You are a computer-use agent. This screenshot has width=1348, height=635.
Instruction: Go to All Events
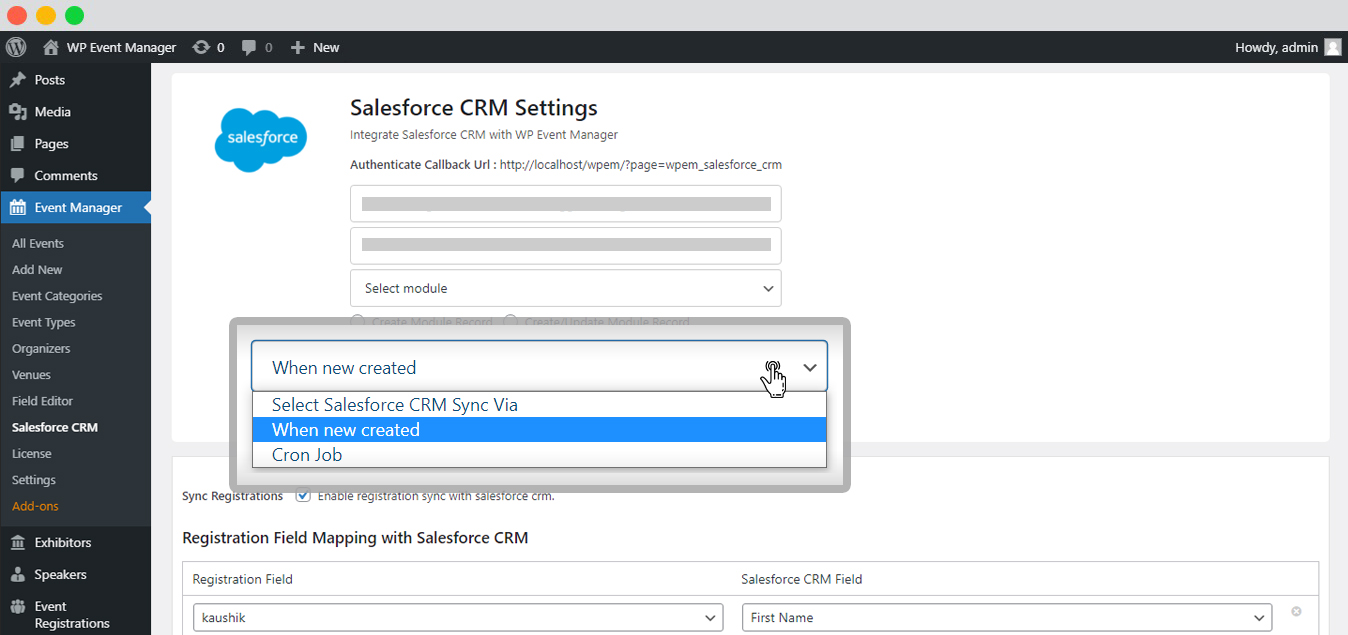coord(38,243)
